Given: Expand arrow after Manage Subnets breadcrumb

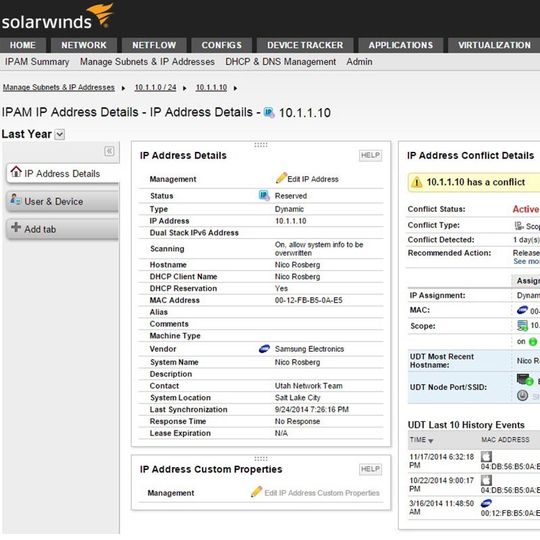Looking at the screenshot, I should pos(123,88).
